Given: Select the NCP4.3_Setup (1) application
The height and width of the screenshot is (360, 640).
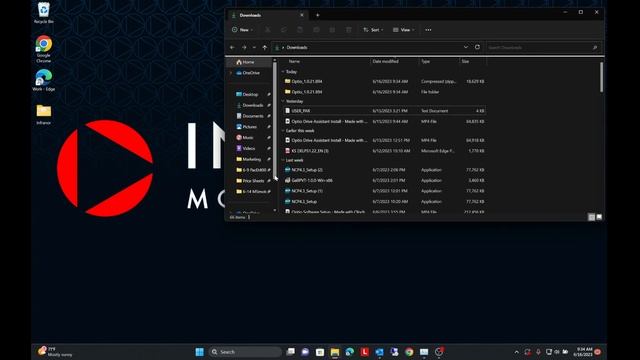Looking at the screenshot, I should click(x=384, y=191).
